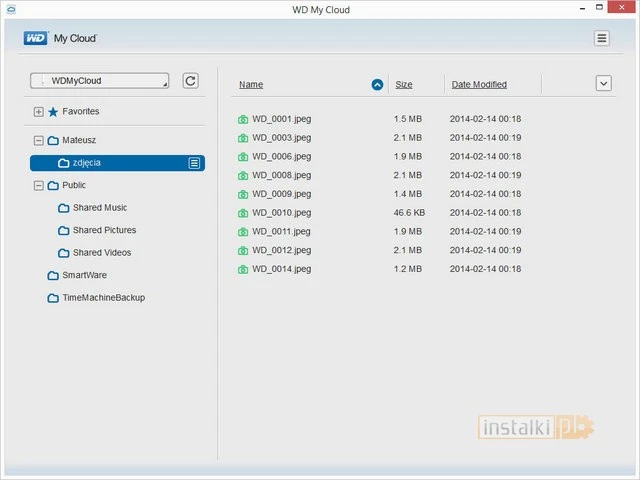Click the camera icon of WD_0011.jpeg
Image resolution: width=640 pixels, height=480 pixels.
243,232
